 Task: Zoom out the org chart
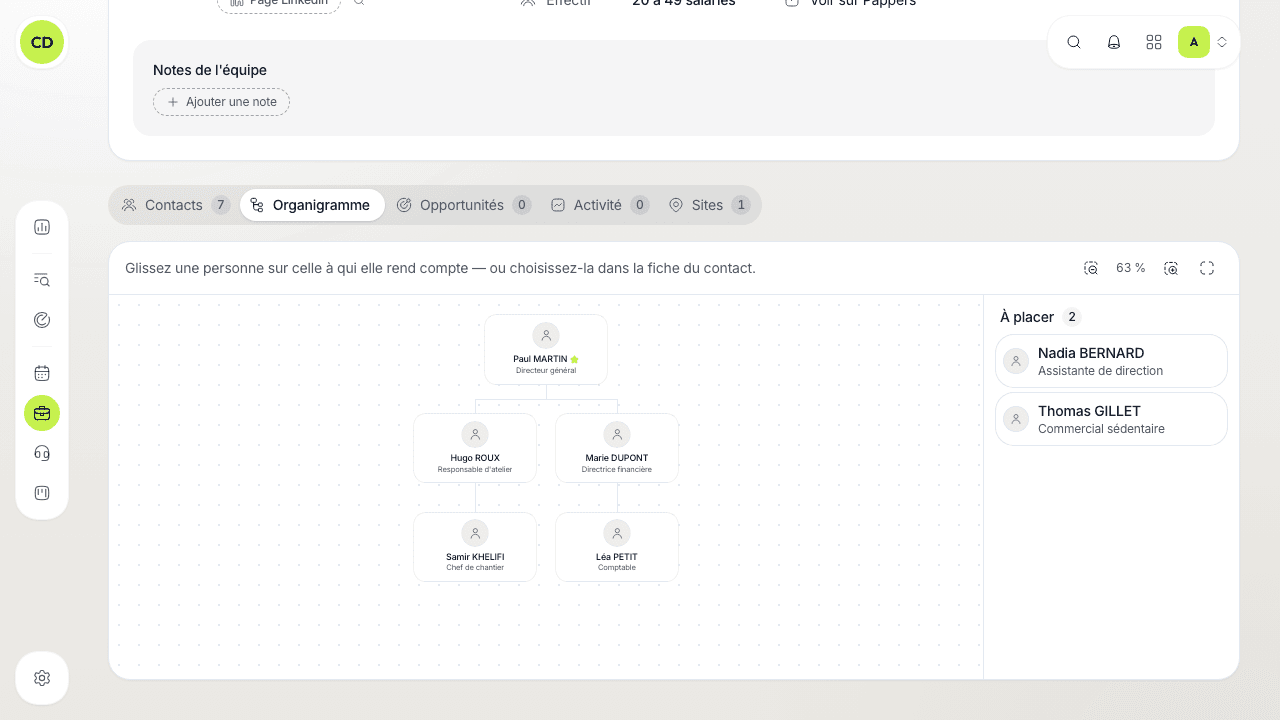pos(1091,268)
